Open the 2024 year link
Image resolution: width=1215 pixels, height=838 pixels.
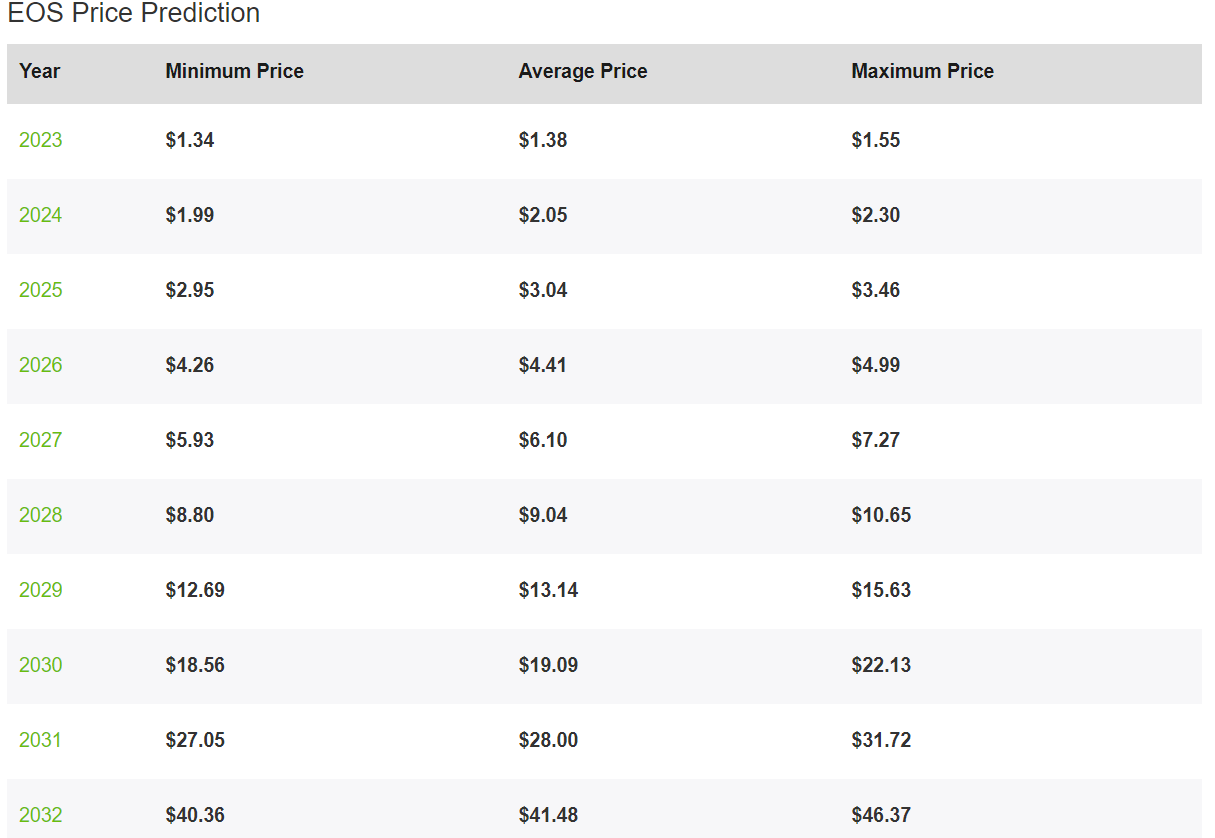click(40, 215)
